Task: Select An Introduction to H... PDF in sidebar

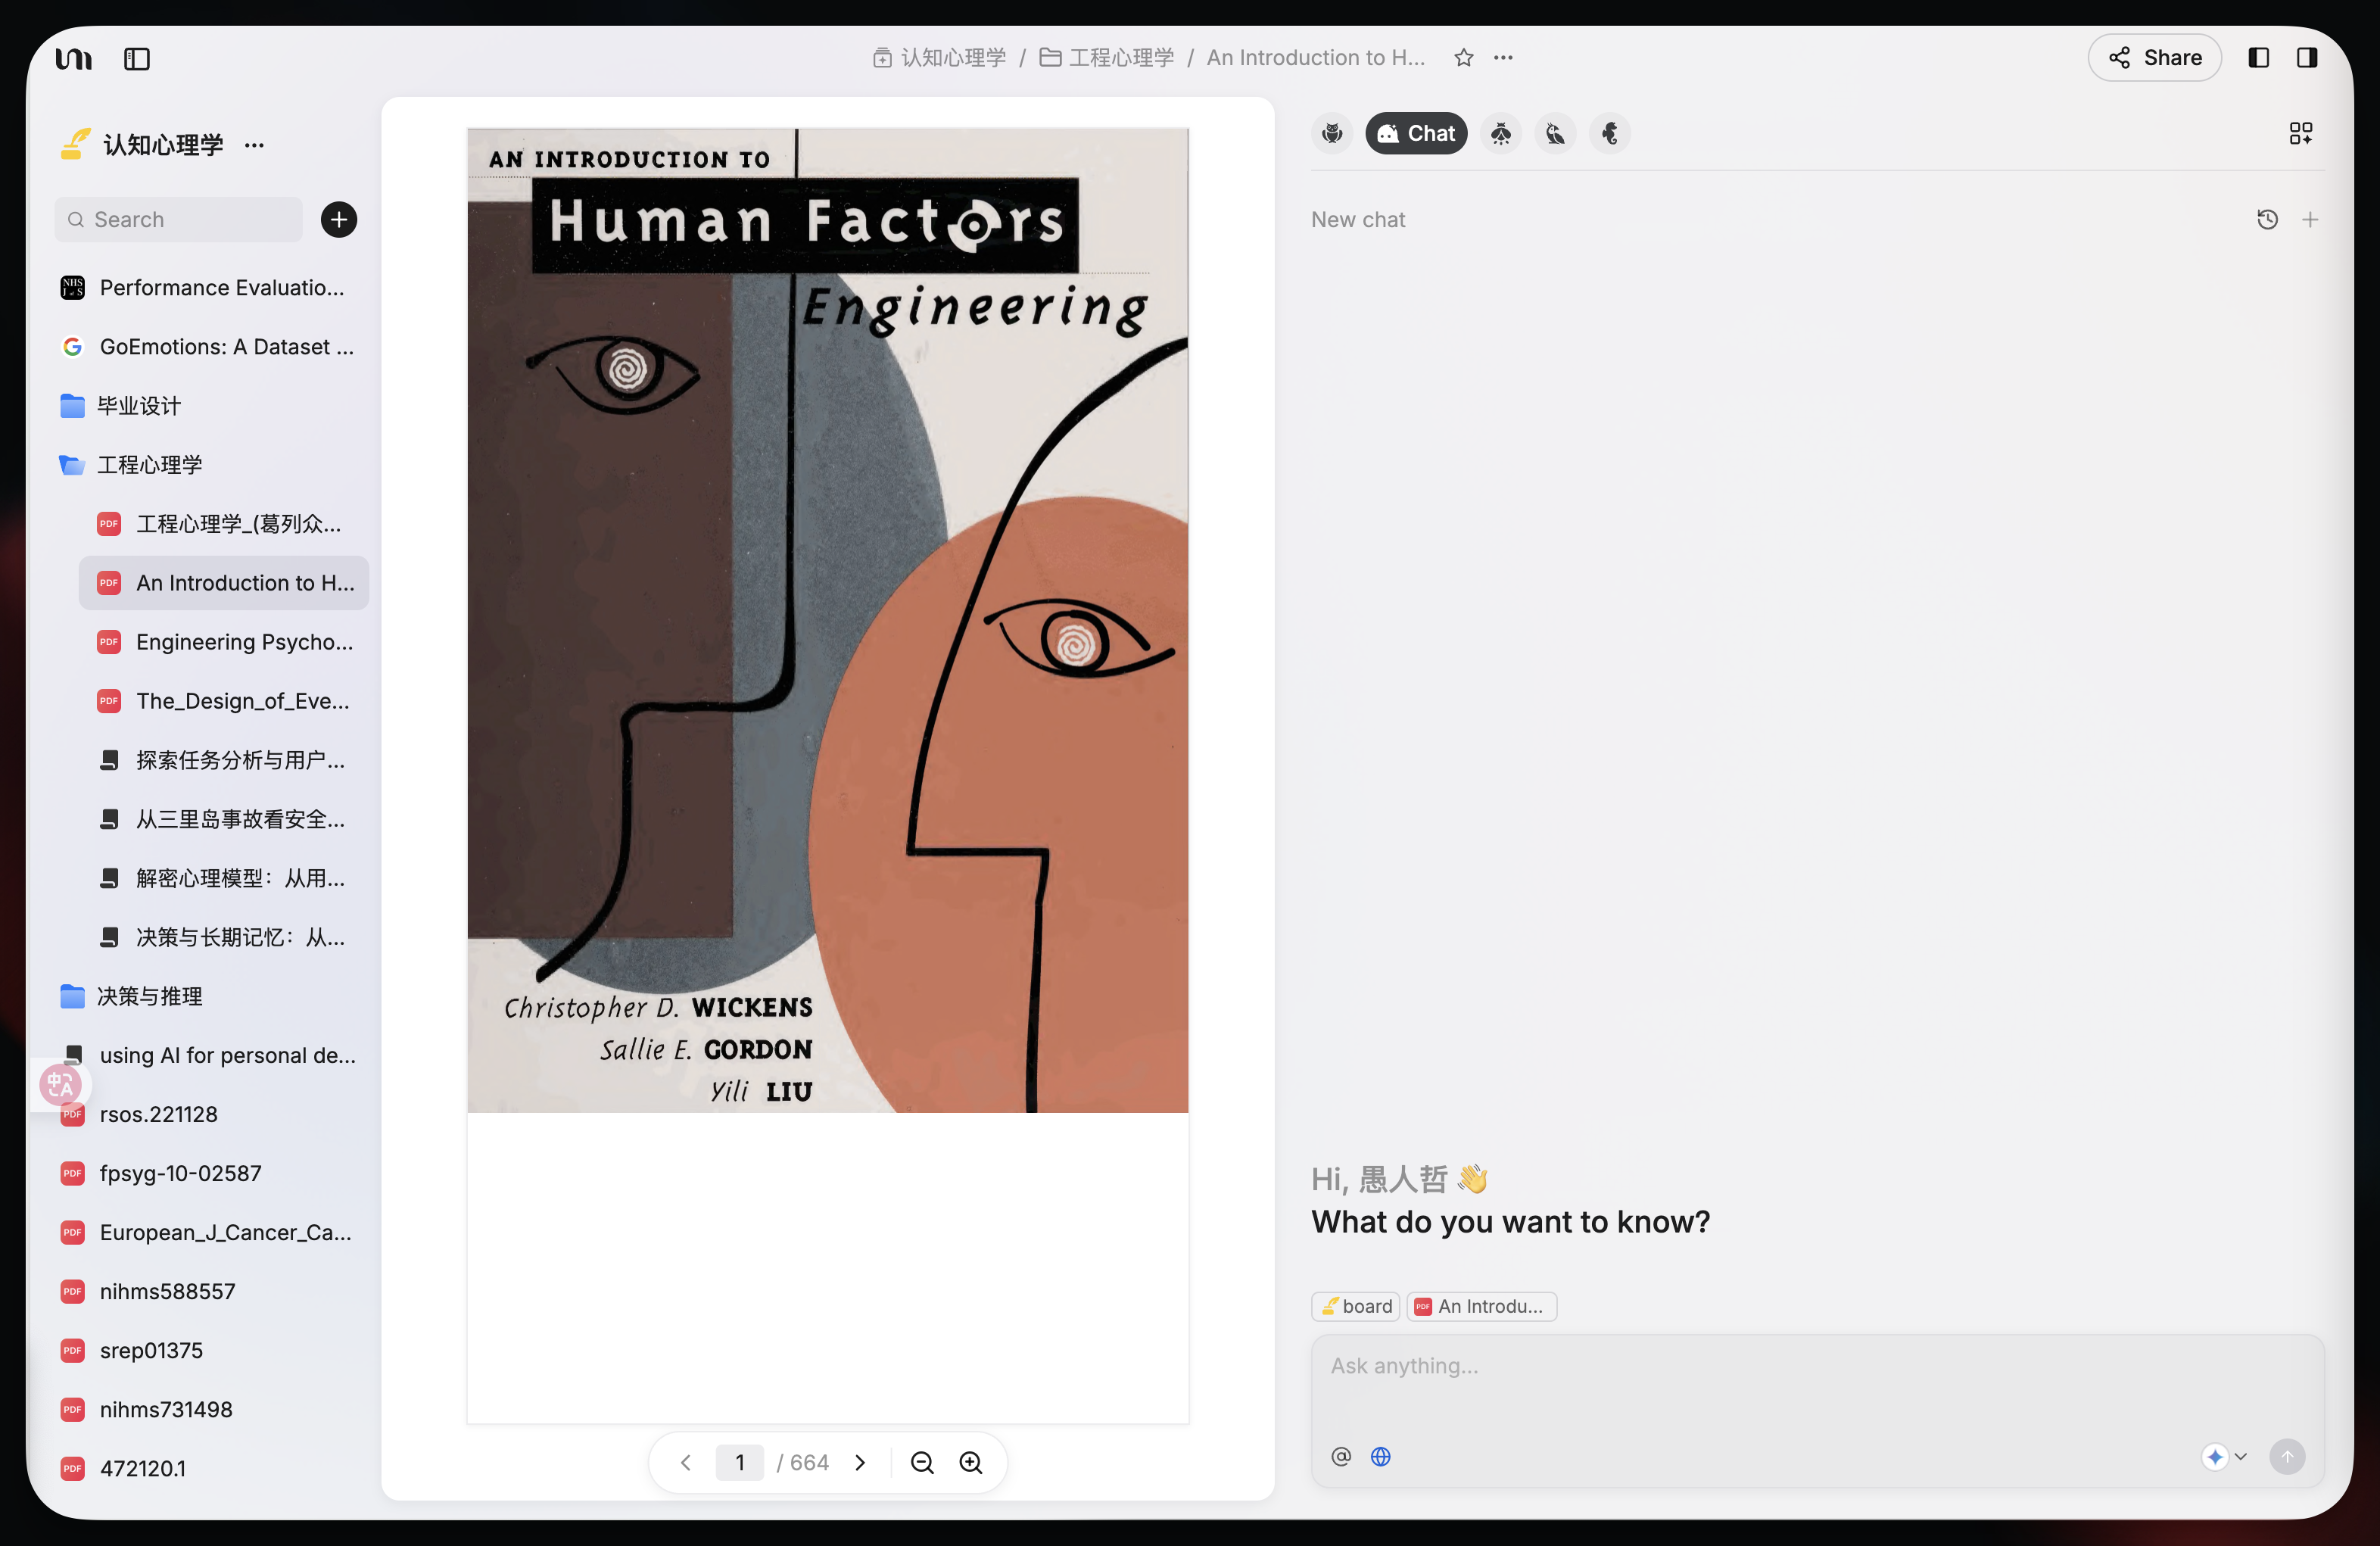Action: [x=224, y=583]
